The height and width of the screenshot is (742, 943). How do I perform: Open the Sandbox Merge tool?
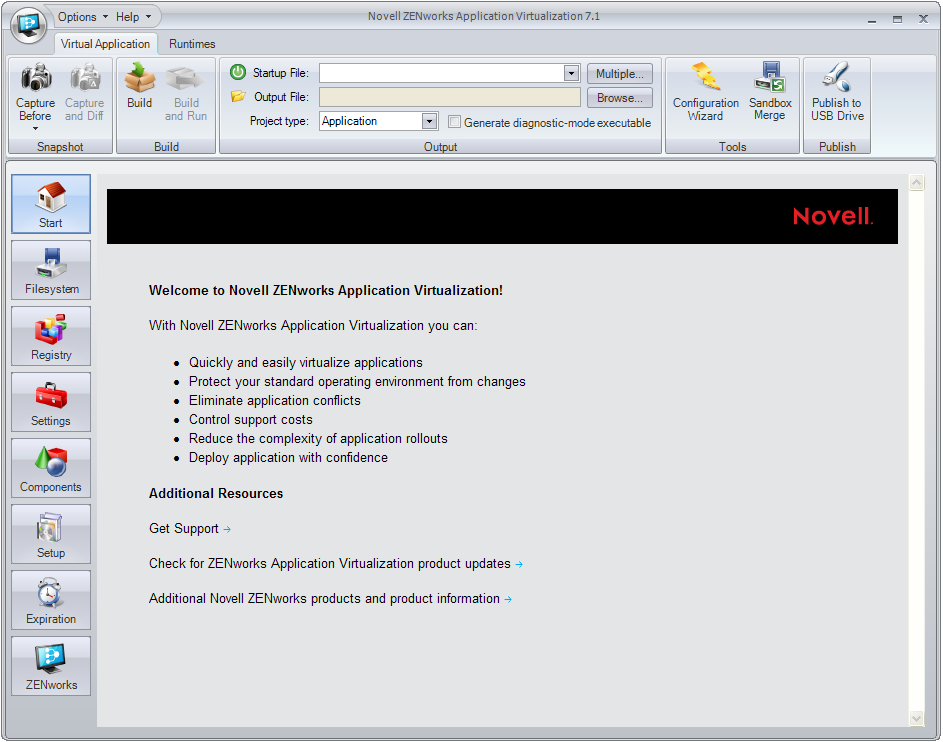point(770,91)
